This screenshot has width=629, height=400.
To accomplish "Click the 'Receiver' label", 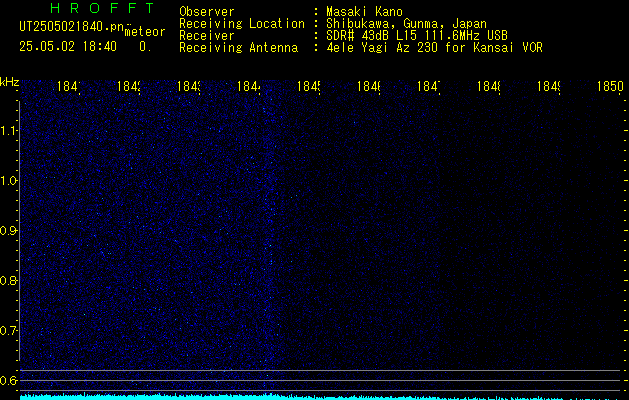I will pyautogui.click(x=207, y=36).
